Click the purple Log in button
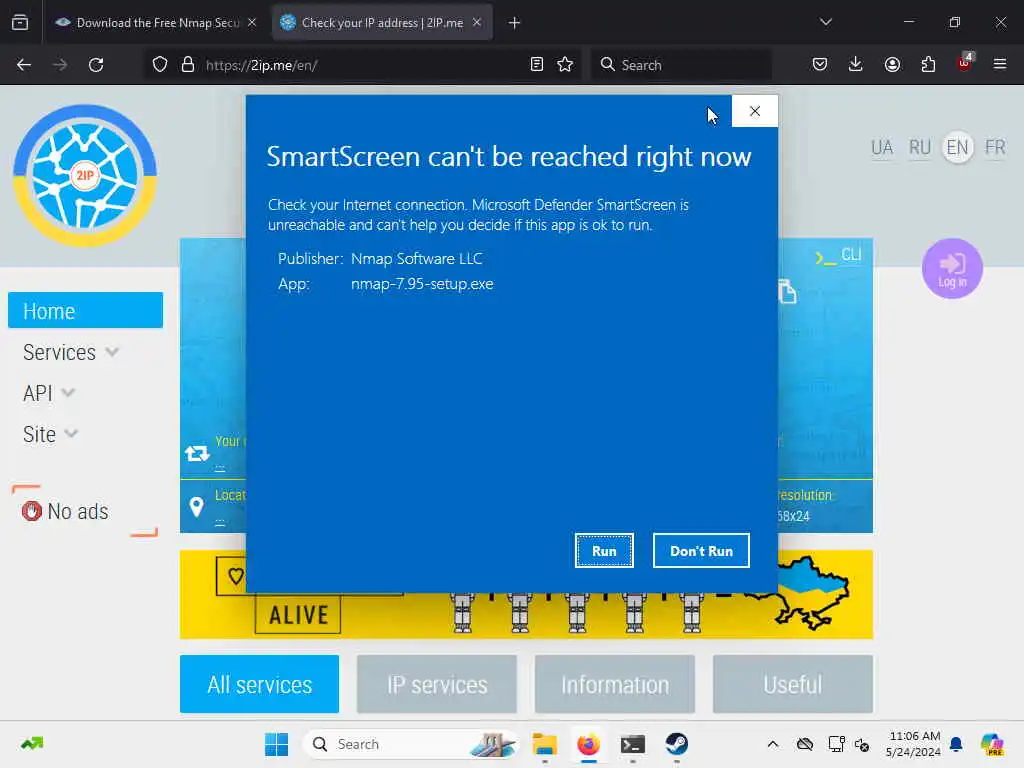Viewport: 1024px width, 768px height. [x=952, y=268]
